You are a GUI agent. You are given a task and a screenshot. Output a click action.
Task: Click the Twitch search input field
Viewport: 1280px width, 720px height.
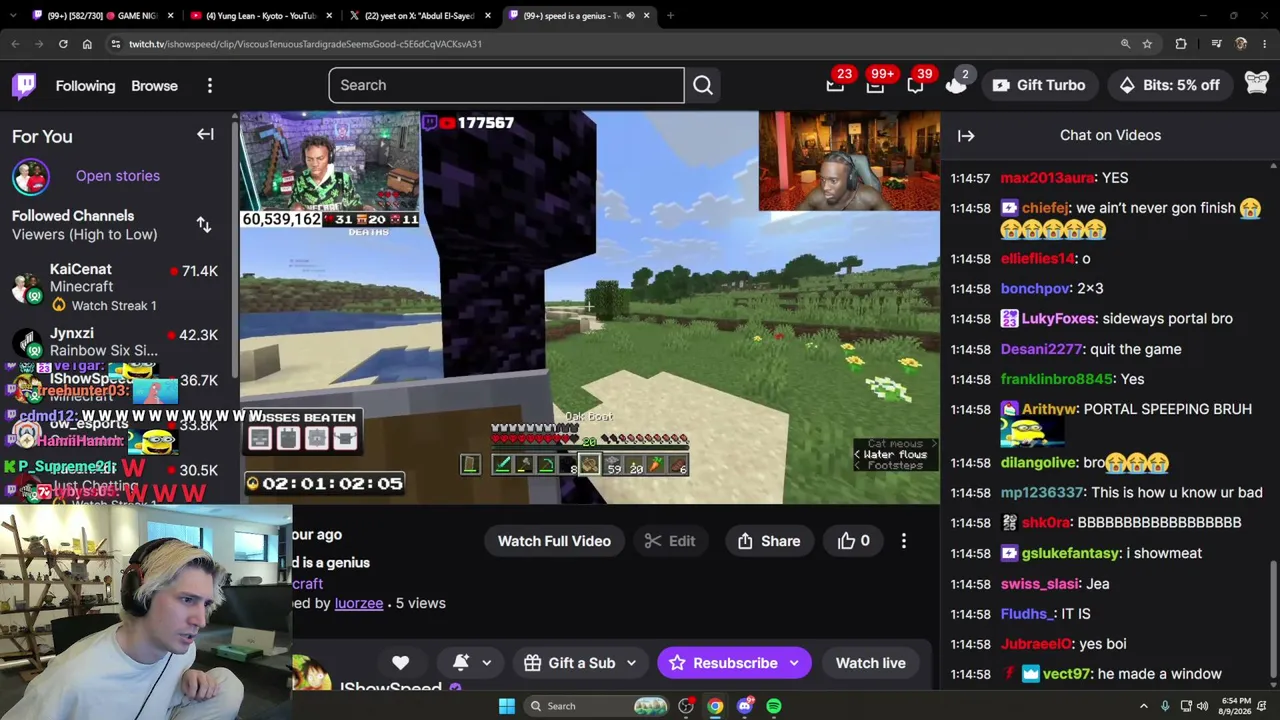[x=506, y=85]
